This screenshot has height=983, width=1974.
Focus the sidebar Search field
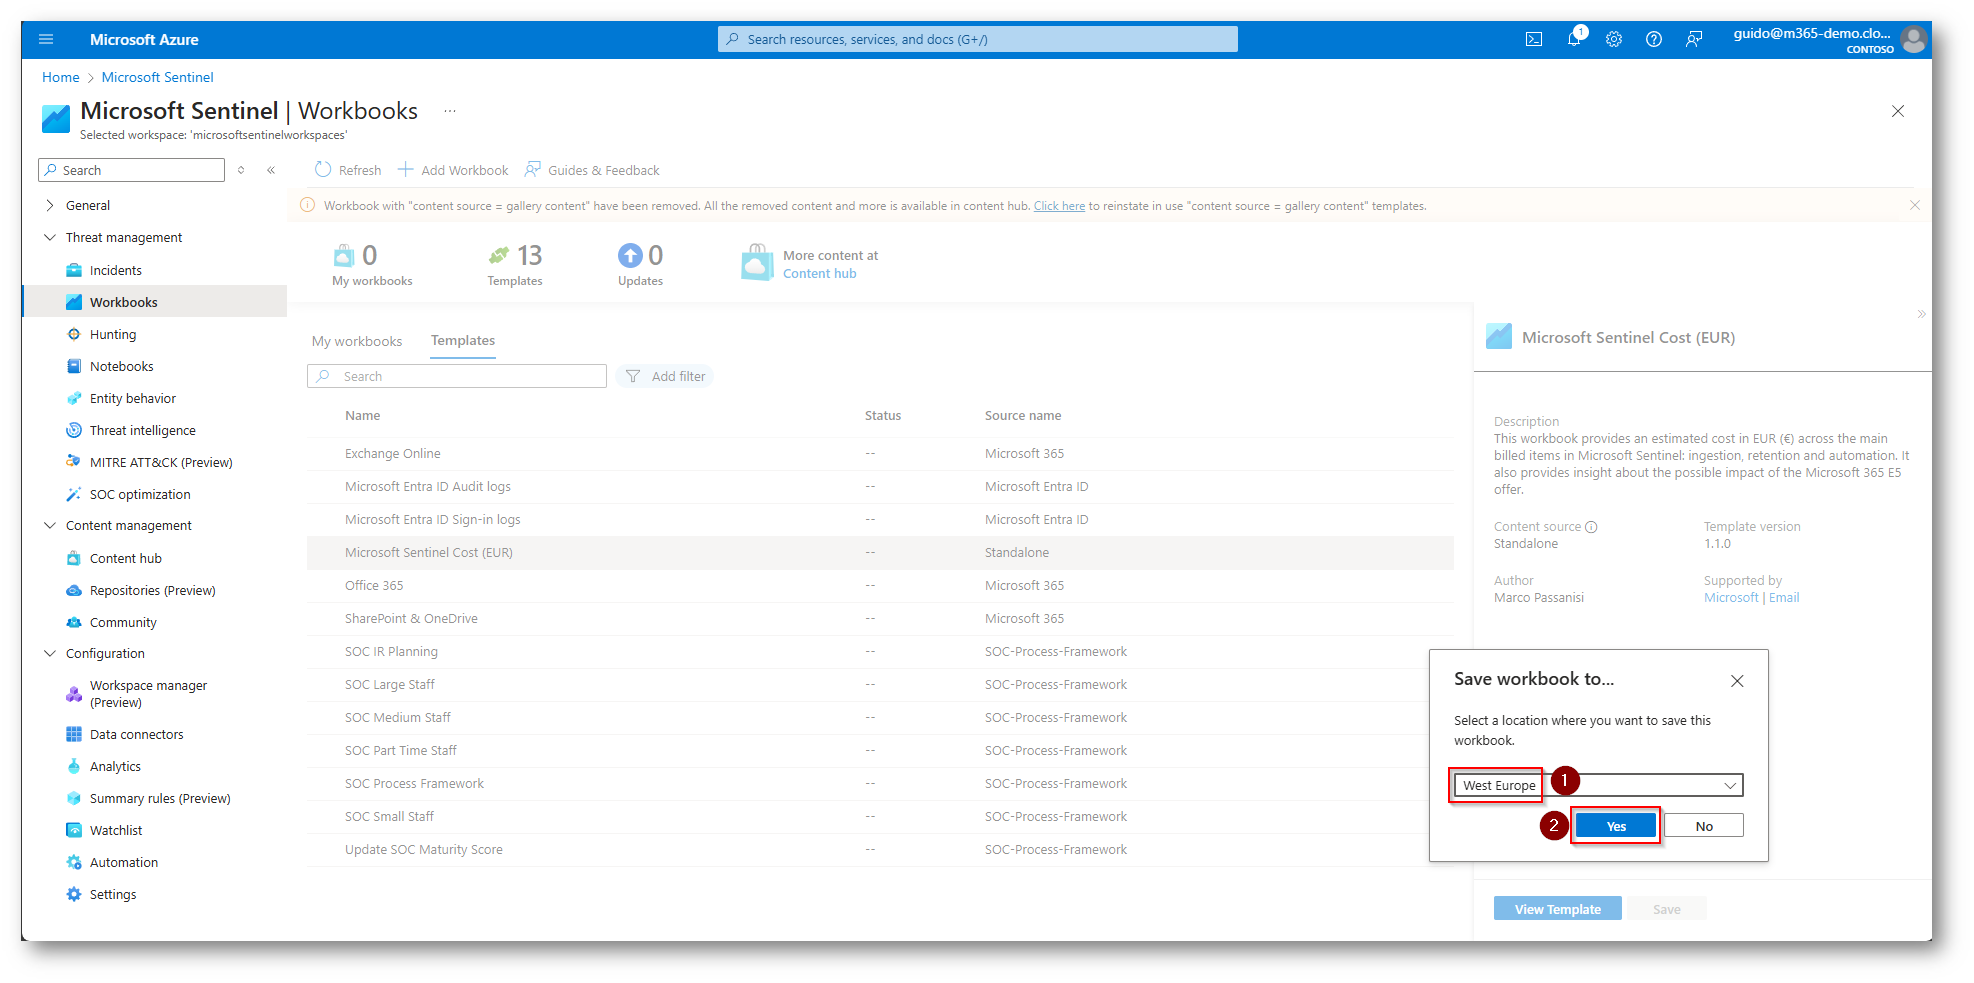131,170
